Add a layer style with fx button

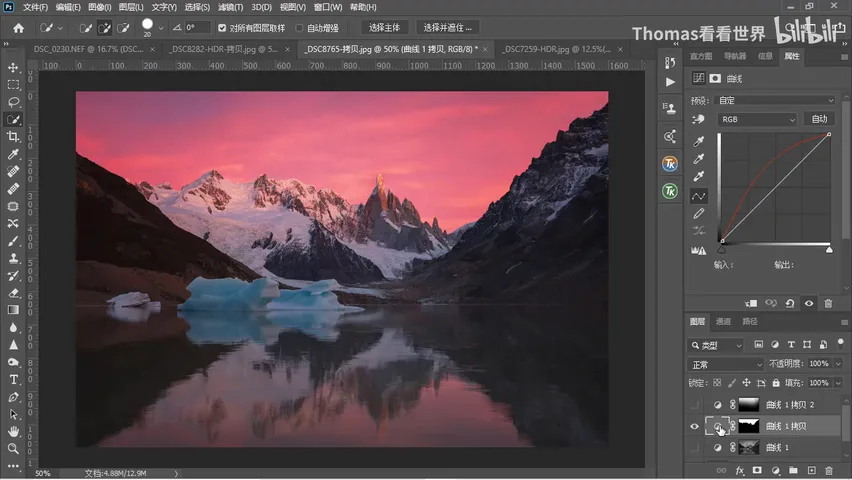[x=740, y=470]
